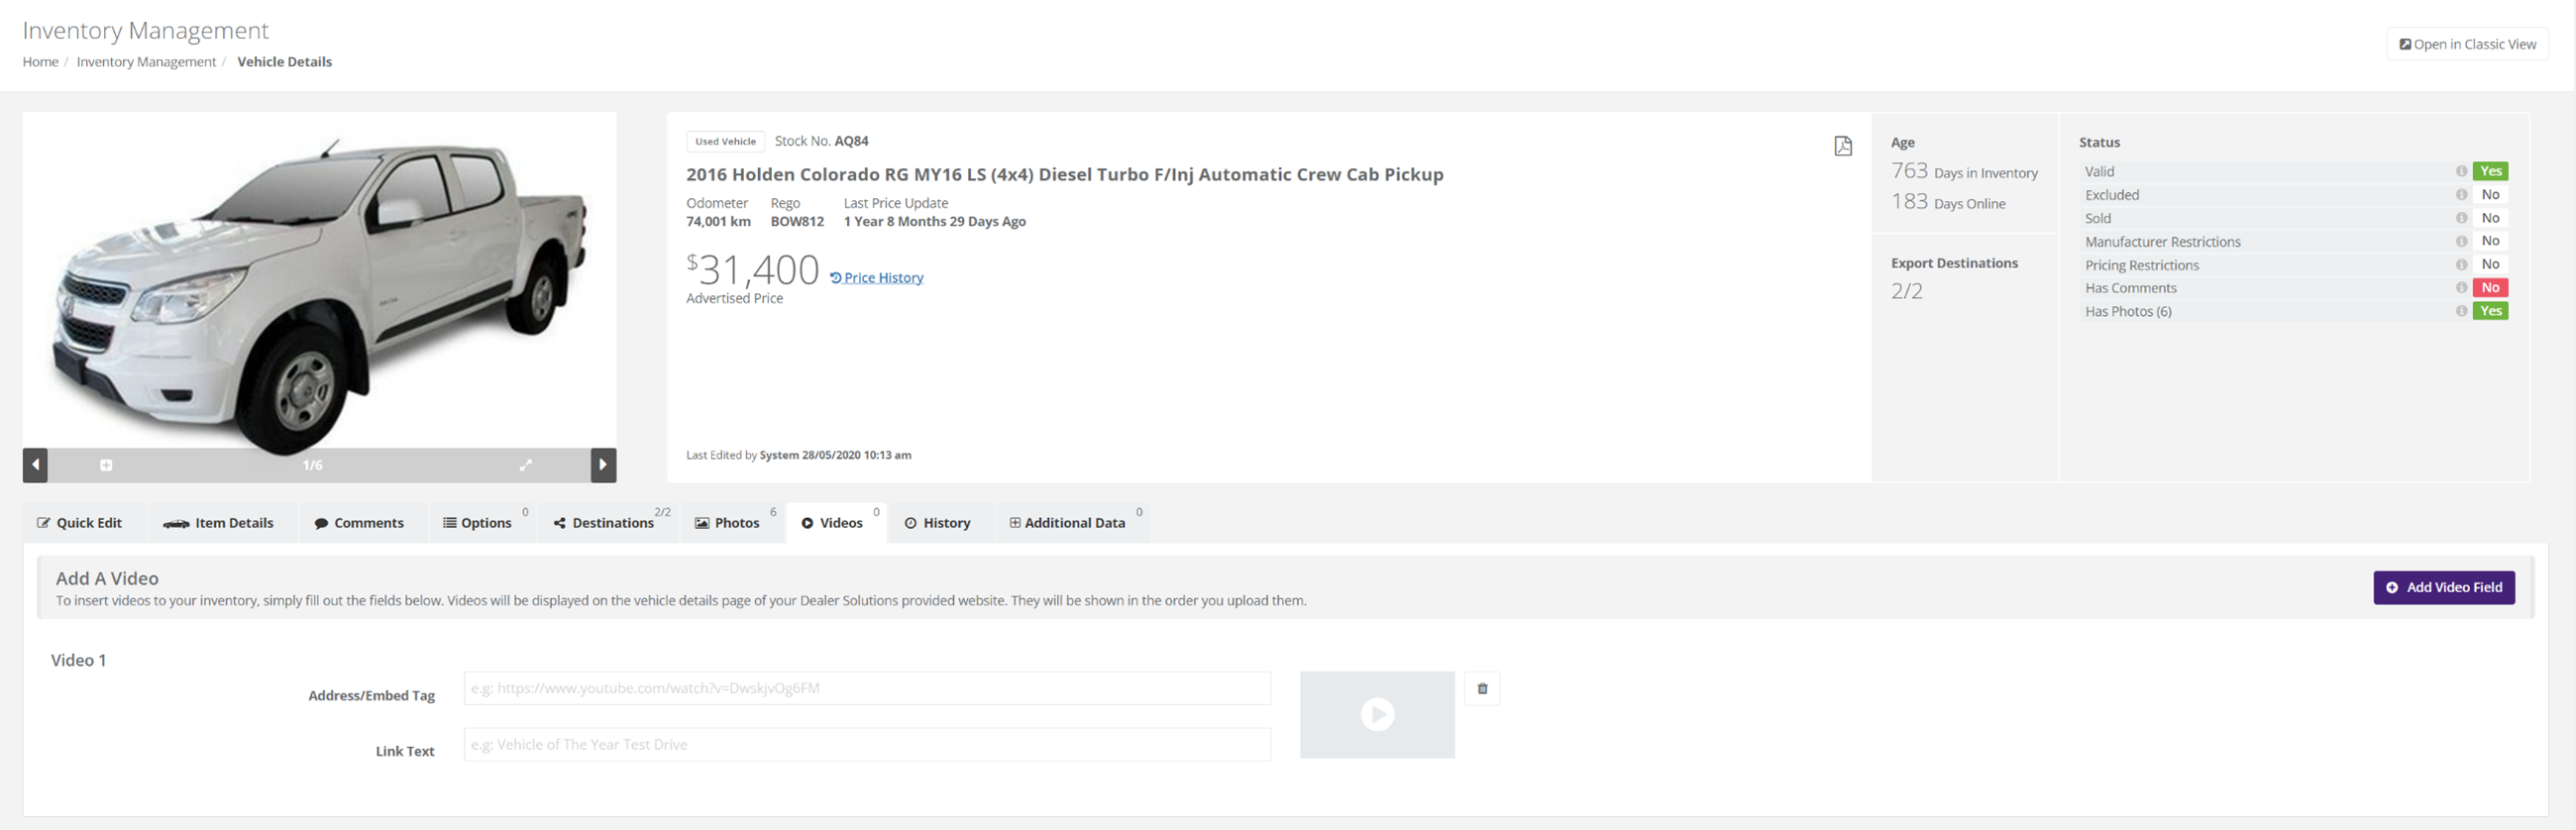Click the $31,400 advertised price
Image resolution: width=2576 pixels, height=830 pixels.
click(753, 269)
